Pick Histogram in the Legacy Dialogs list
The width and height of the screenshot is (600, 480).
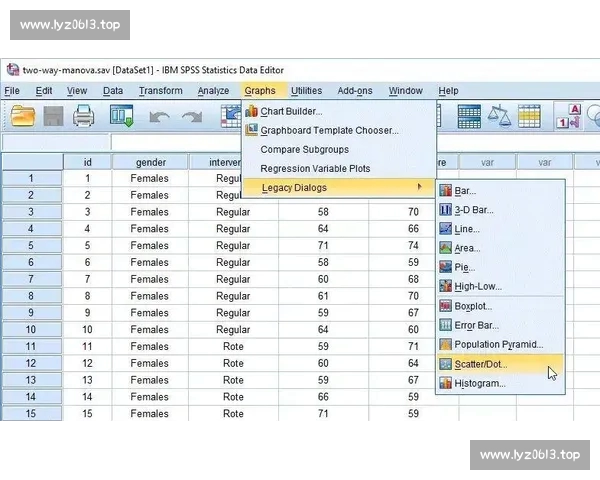[x=480, y=383]
